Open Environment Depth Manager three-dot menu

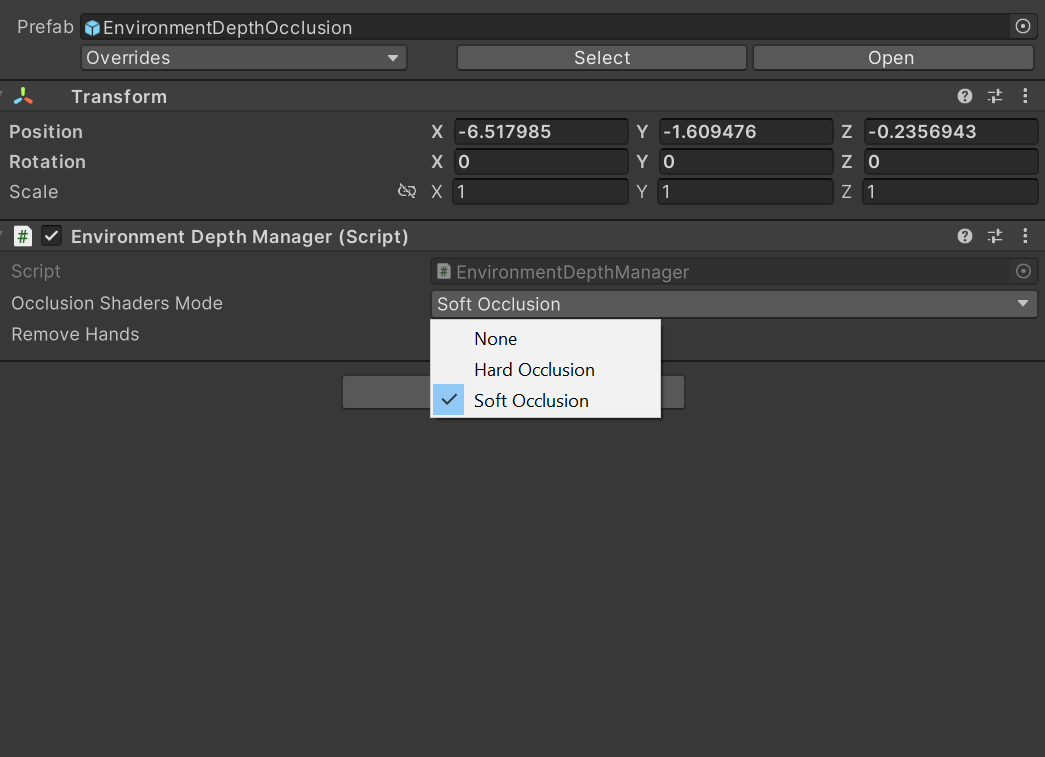point(1025,237)
